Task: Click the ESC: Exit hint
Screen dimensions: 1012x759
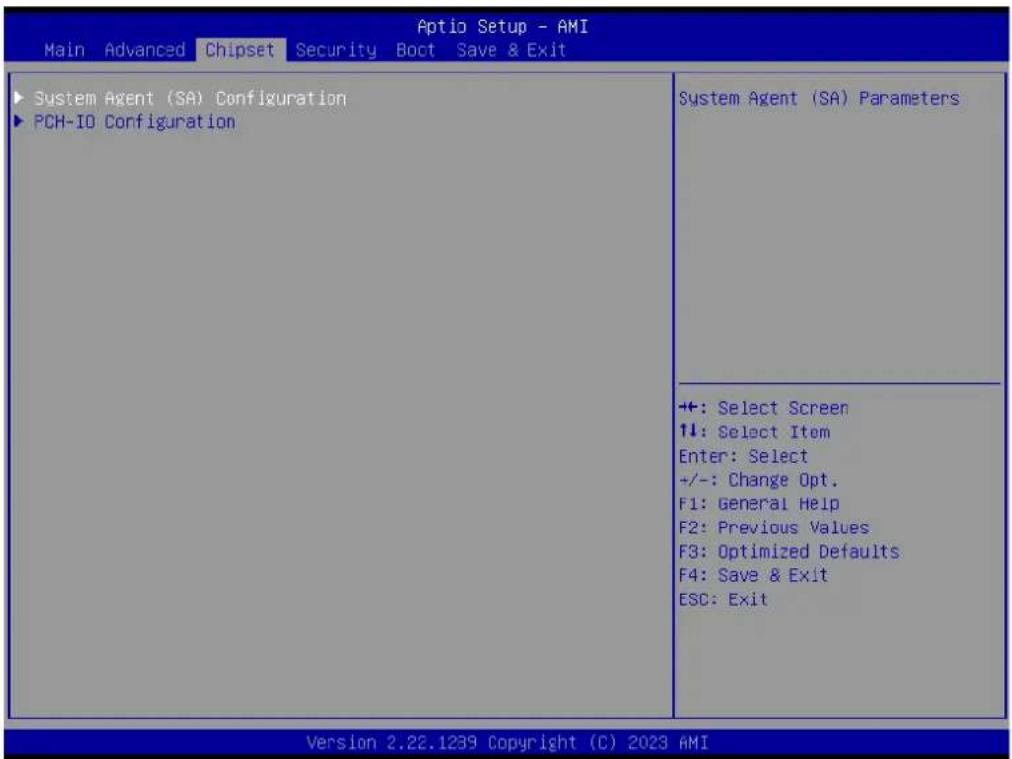Action: point(724,600)
